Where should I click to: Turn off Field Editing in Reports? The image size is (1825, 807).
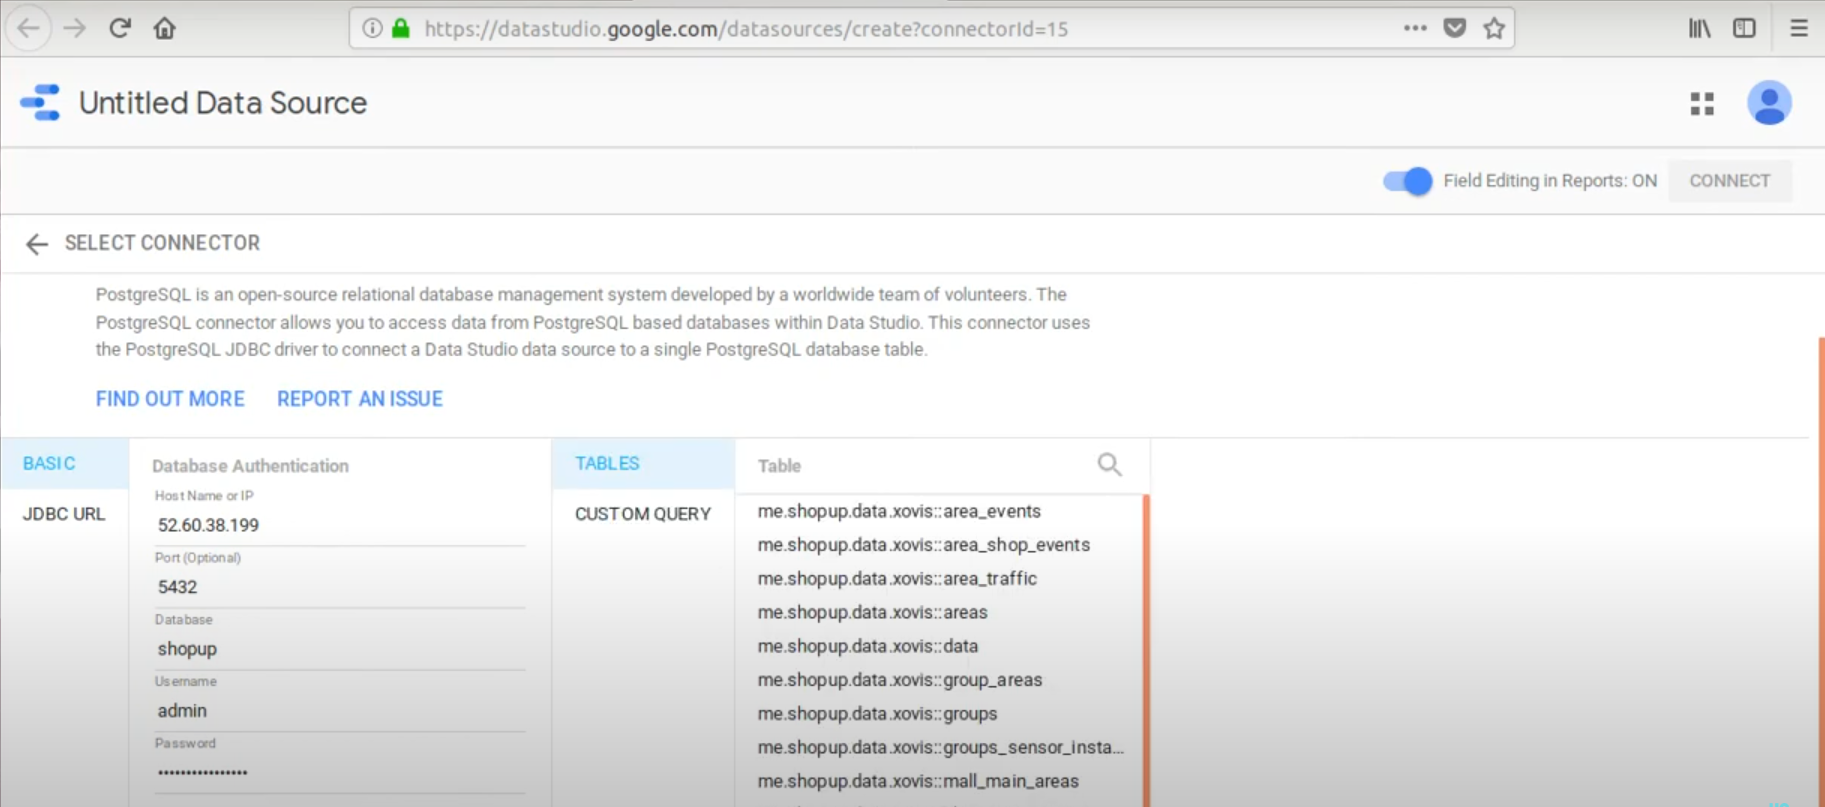click(x=1407, y=181)
